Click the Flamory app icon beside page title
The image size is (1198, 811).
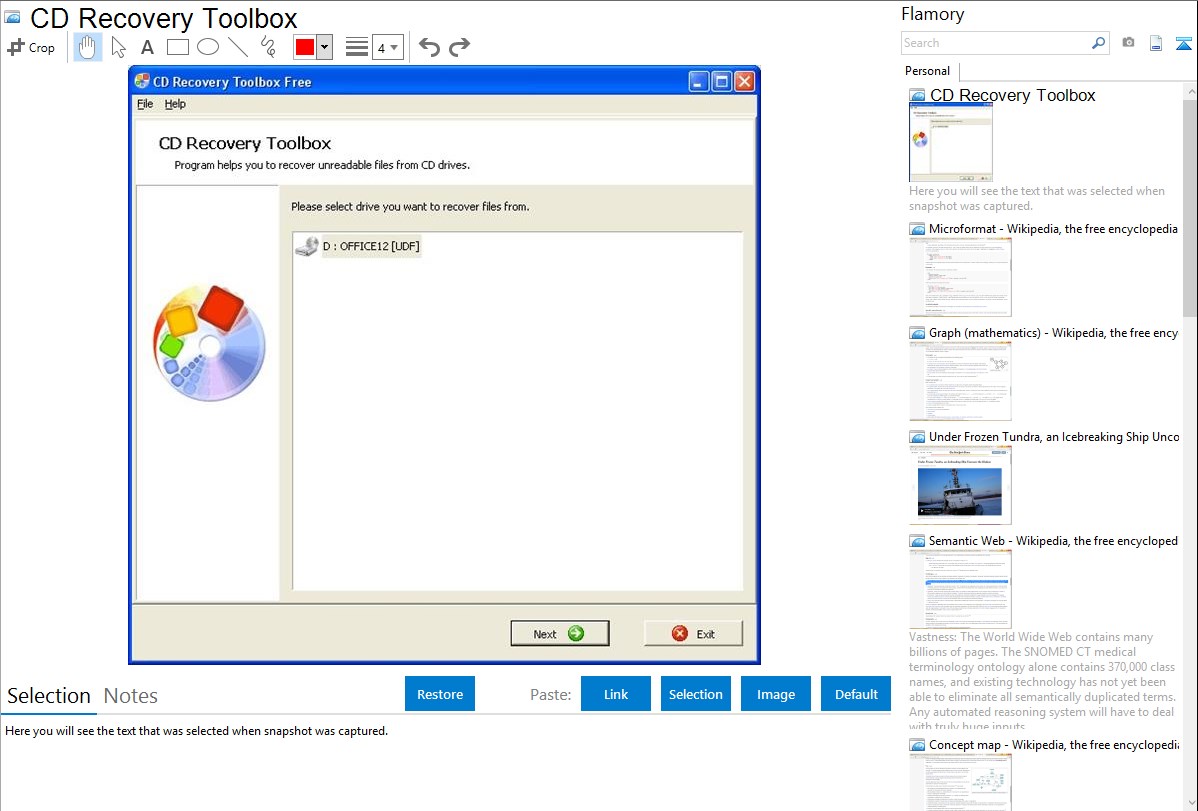(12, 18)
